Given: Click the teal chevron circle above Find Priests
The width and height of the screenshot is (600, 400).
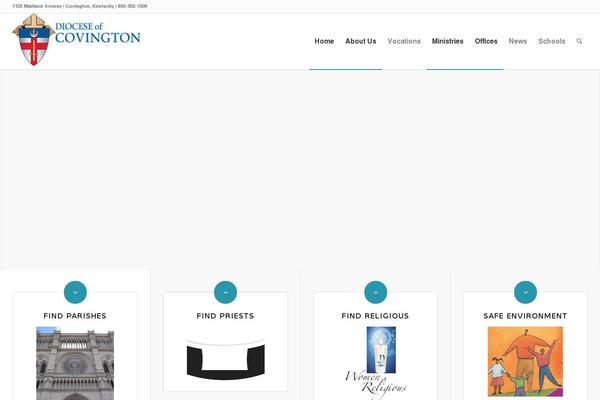Looking at the screenshot, I should [225, 292].
